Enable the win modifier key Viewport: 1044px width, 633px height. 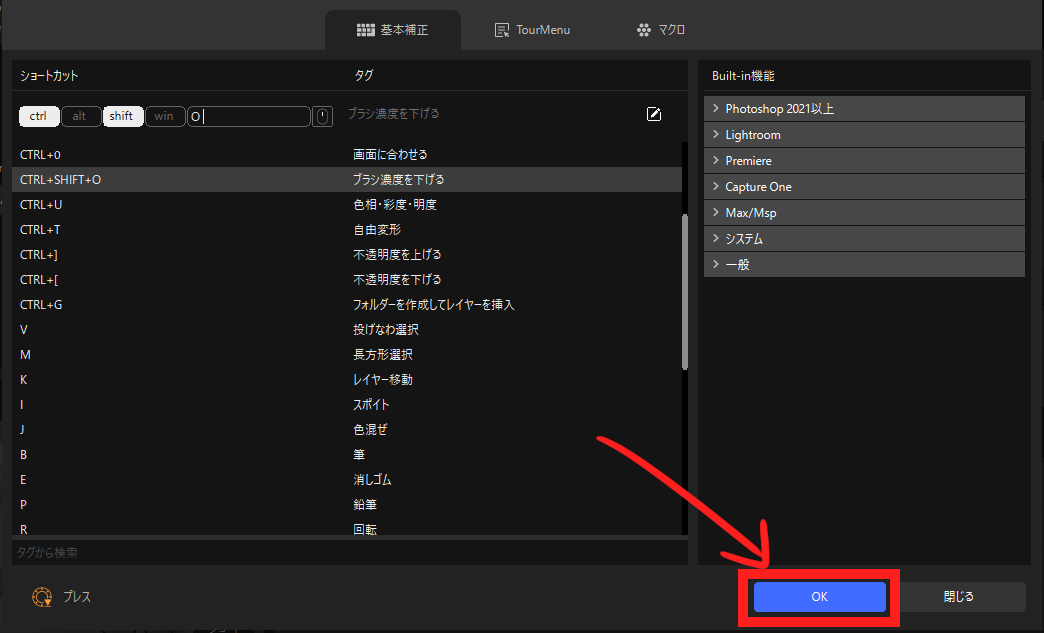(x=164, y=117)
